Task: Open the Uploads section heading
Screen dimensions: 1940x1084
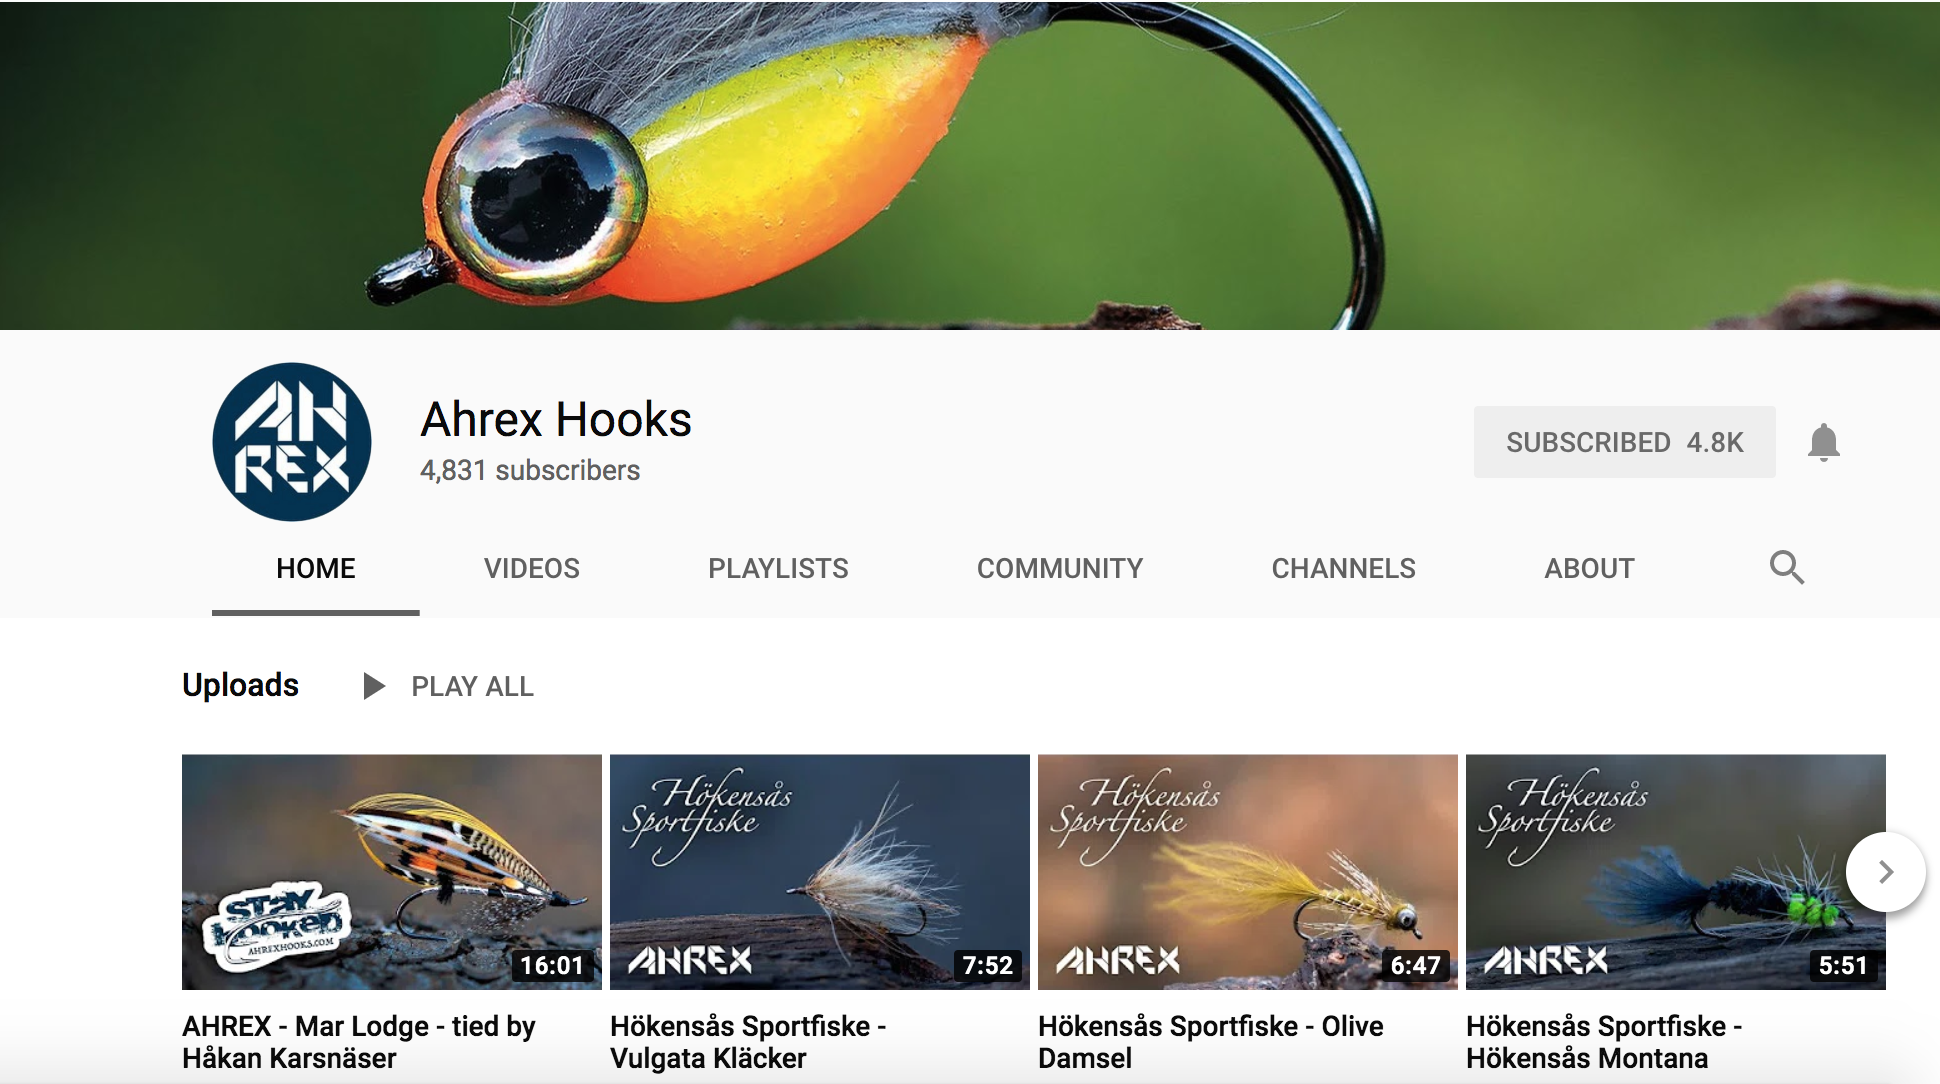Action: (240, 685)
